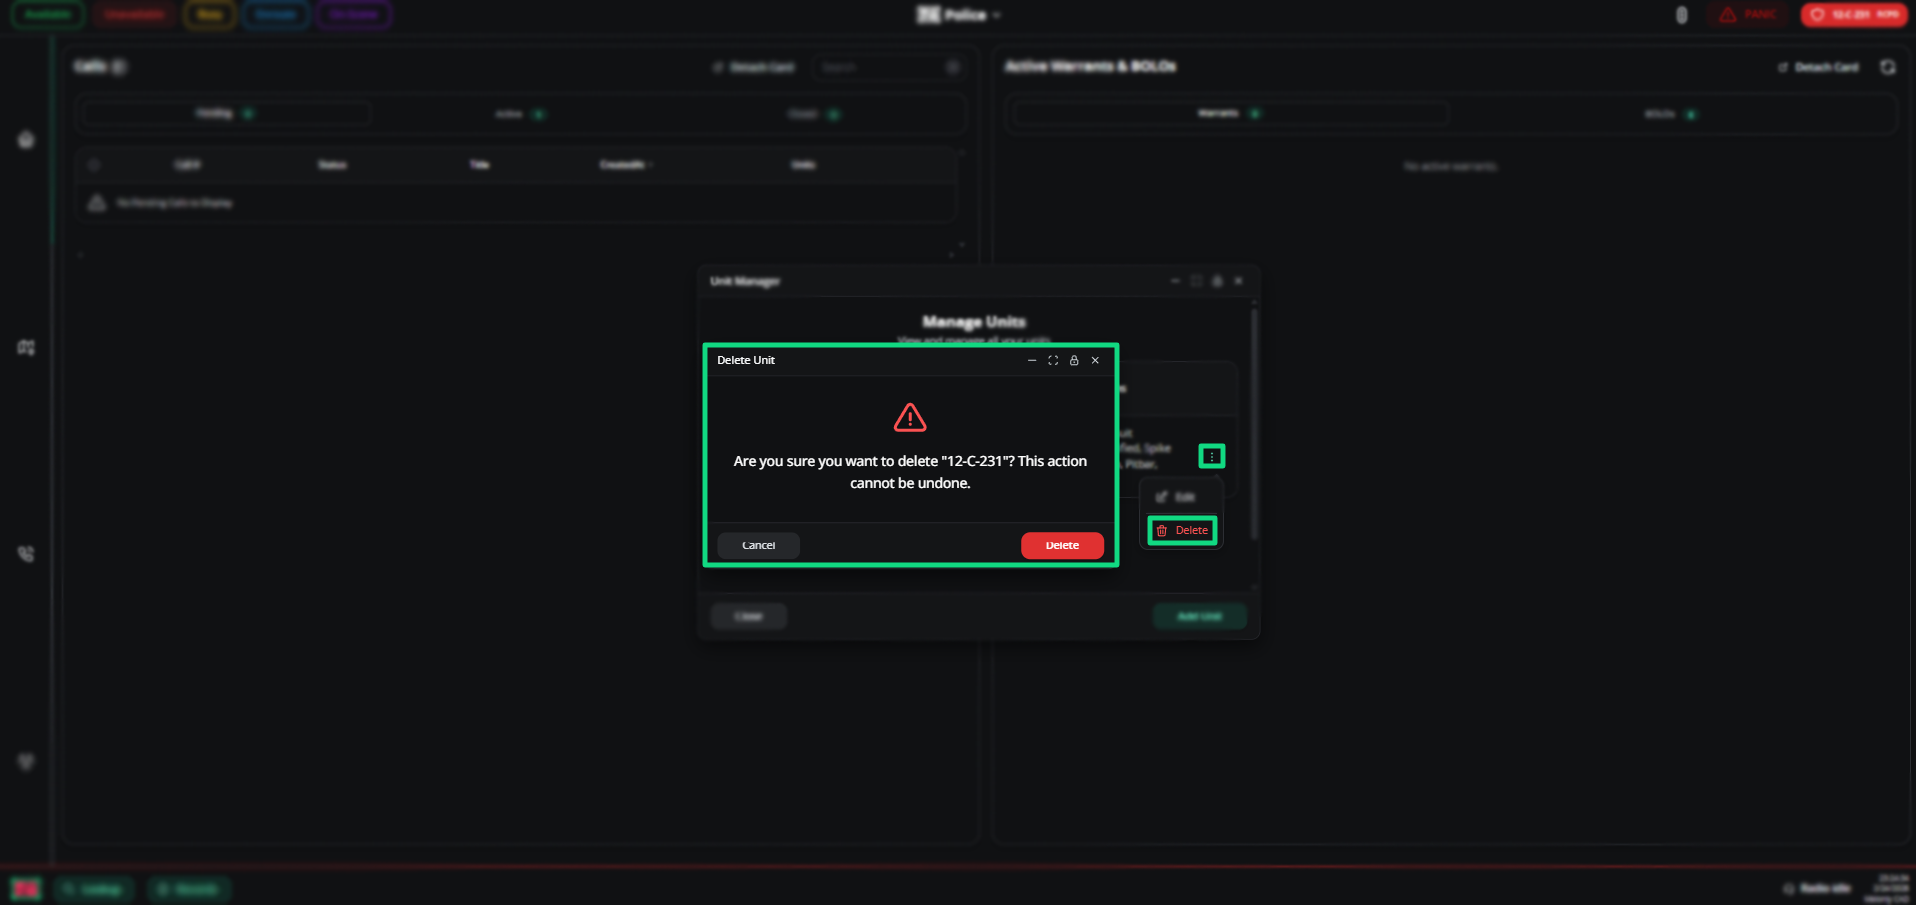Close the Delete Unit dialog with X
The image size is (1916, 905).
(x=1095, y=360)
